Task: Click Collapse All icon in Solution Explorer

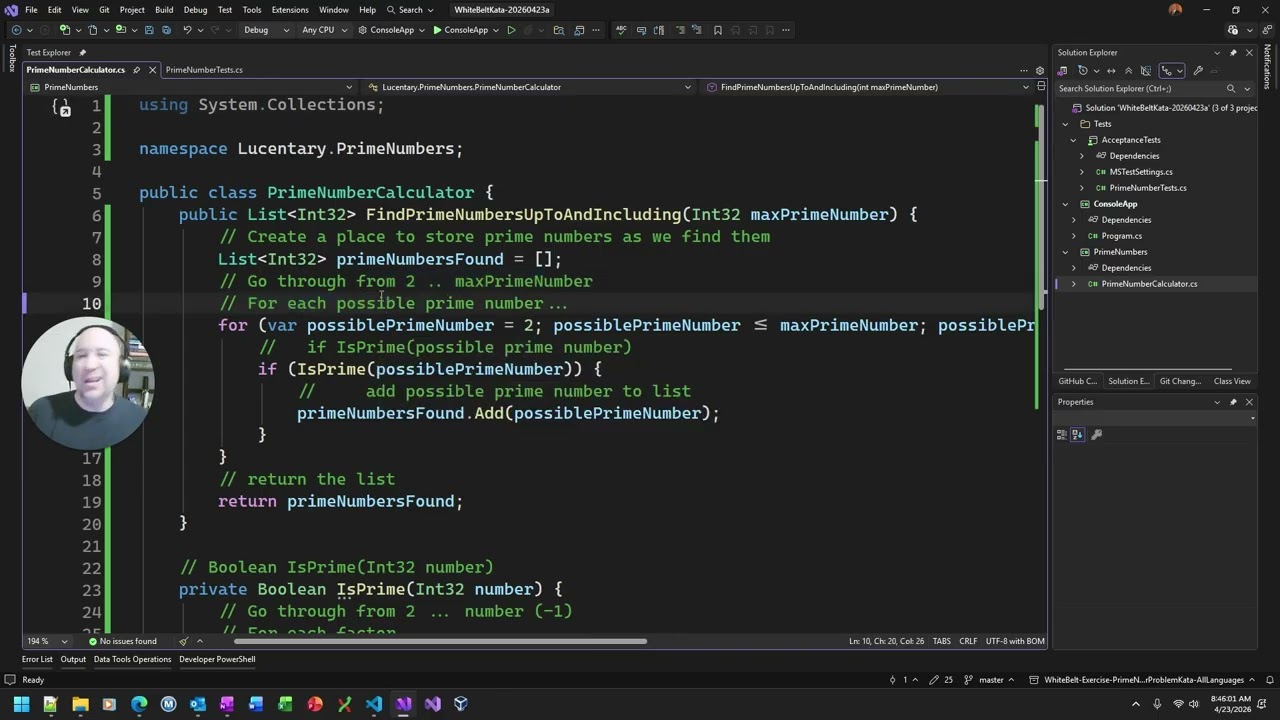Action: 1129,70
